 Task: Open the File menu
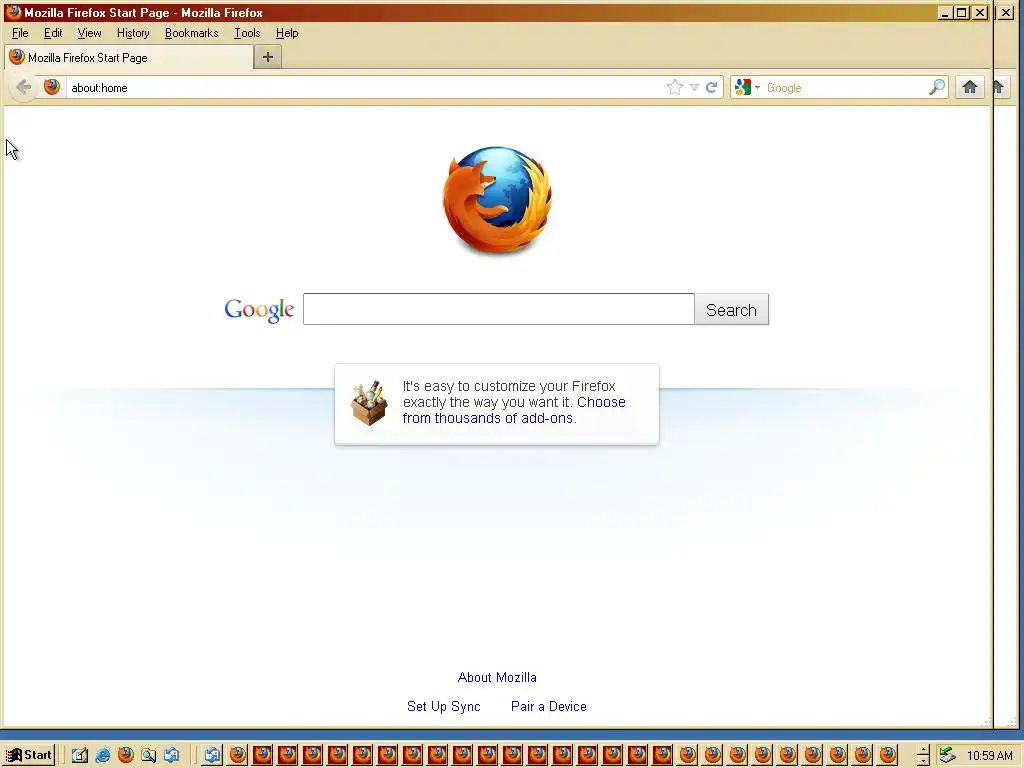pyautogui.click(x=20, y=33)
